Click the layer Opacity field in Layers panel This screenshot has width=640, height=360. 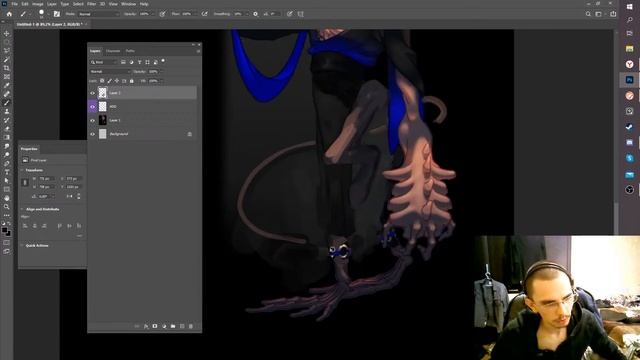tap(153, 71)
